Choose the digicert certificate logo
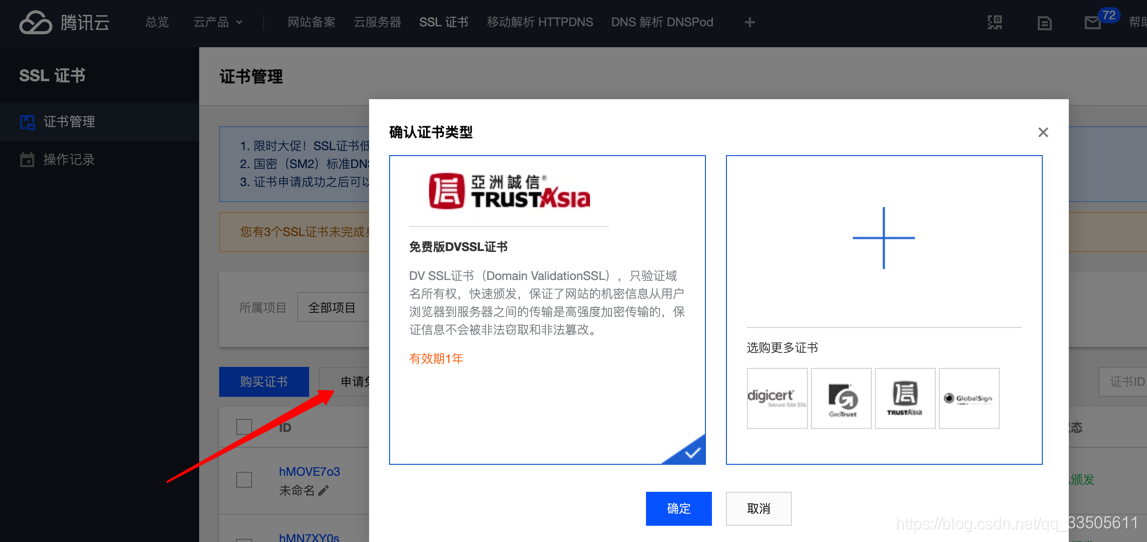 777,398
